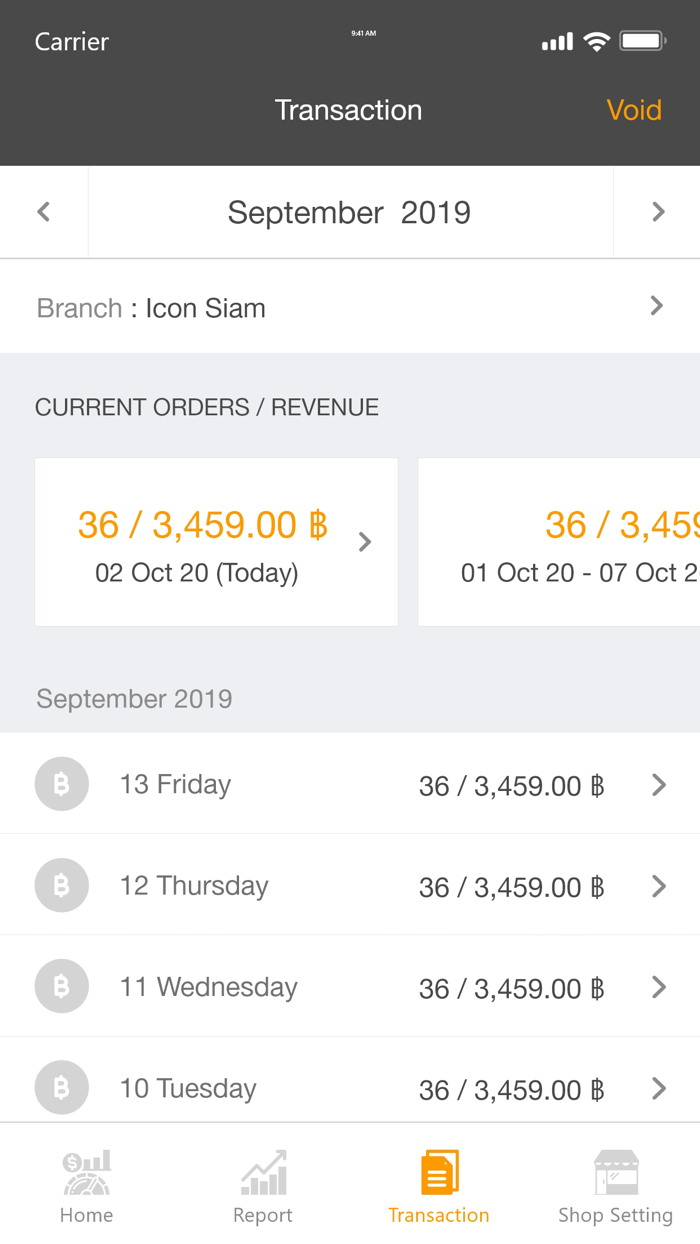The width and height of the screenshot is (700, 1244).
Task: Advance to next month with right arrow
Action: tap(657, 211)
